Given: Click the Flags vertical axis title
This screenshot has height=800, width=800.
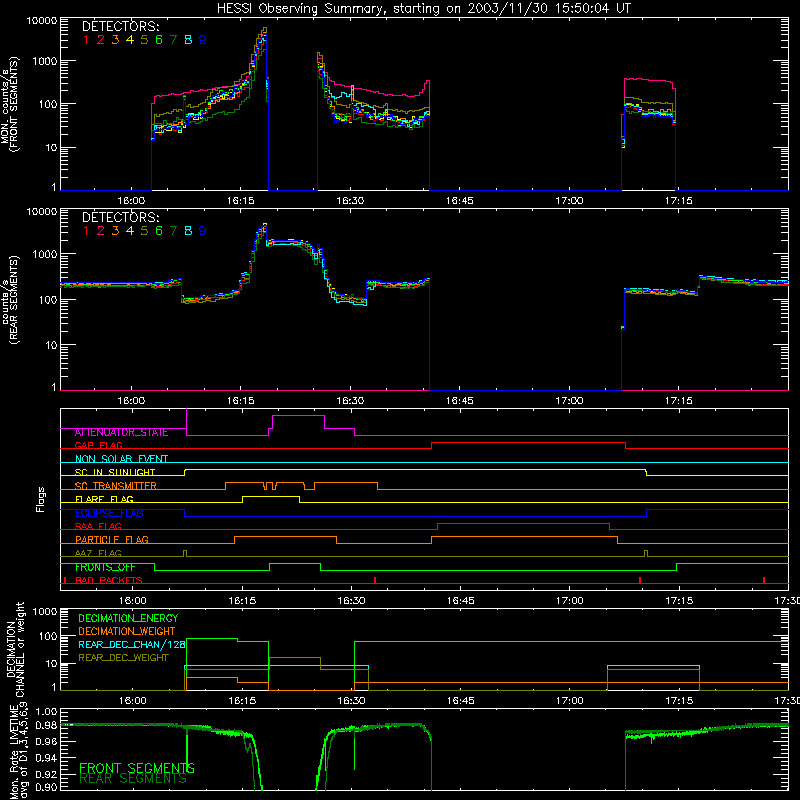Looking at the screenshot, I should 40,499.
